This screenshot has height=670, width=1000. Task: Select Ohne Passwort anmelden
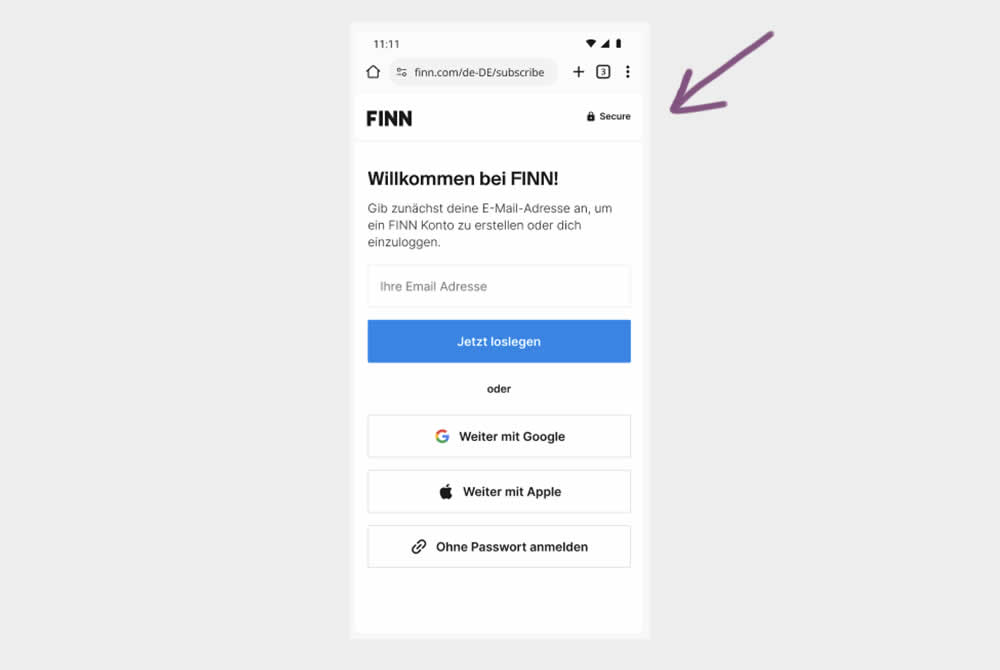point(499,546)
